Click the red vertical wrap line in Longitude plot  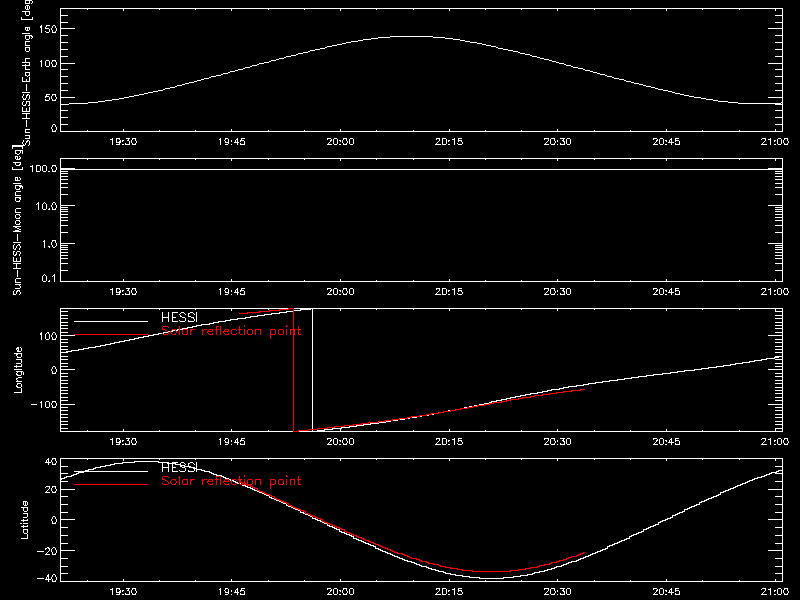(x=293, y=370)
